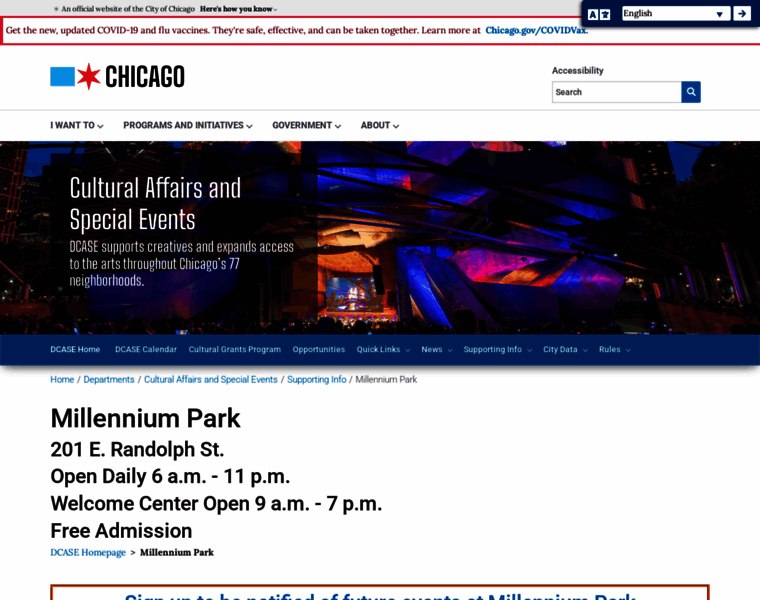Click the Chicago star logo
The image size is (760, 600).
(117, 77)
